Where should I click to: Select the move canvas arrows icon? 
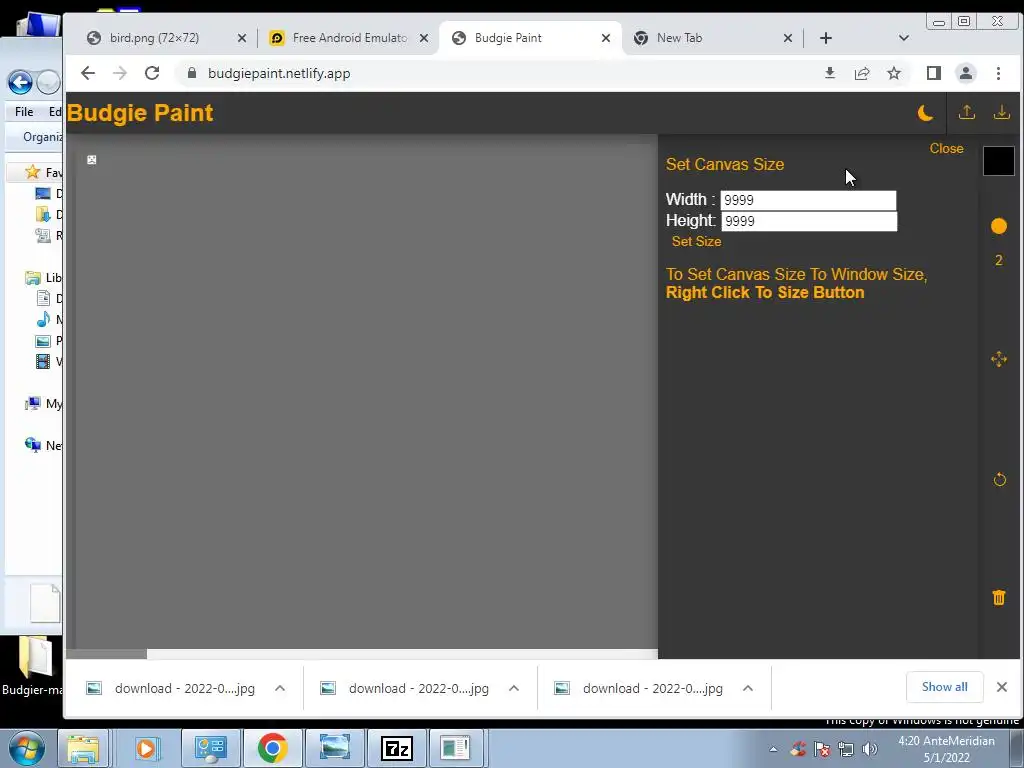[x=999, y=359]
